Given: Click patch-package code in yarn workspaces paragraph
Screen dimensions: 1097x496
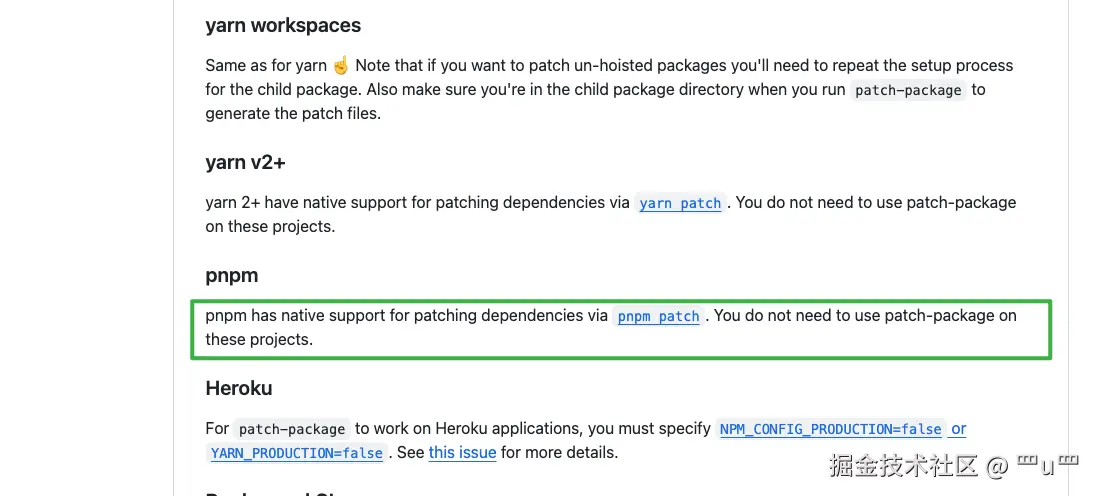Looking at the screenshot, I should click(x=908, y=90).
